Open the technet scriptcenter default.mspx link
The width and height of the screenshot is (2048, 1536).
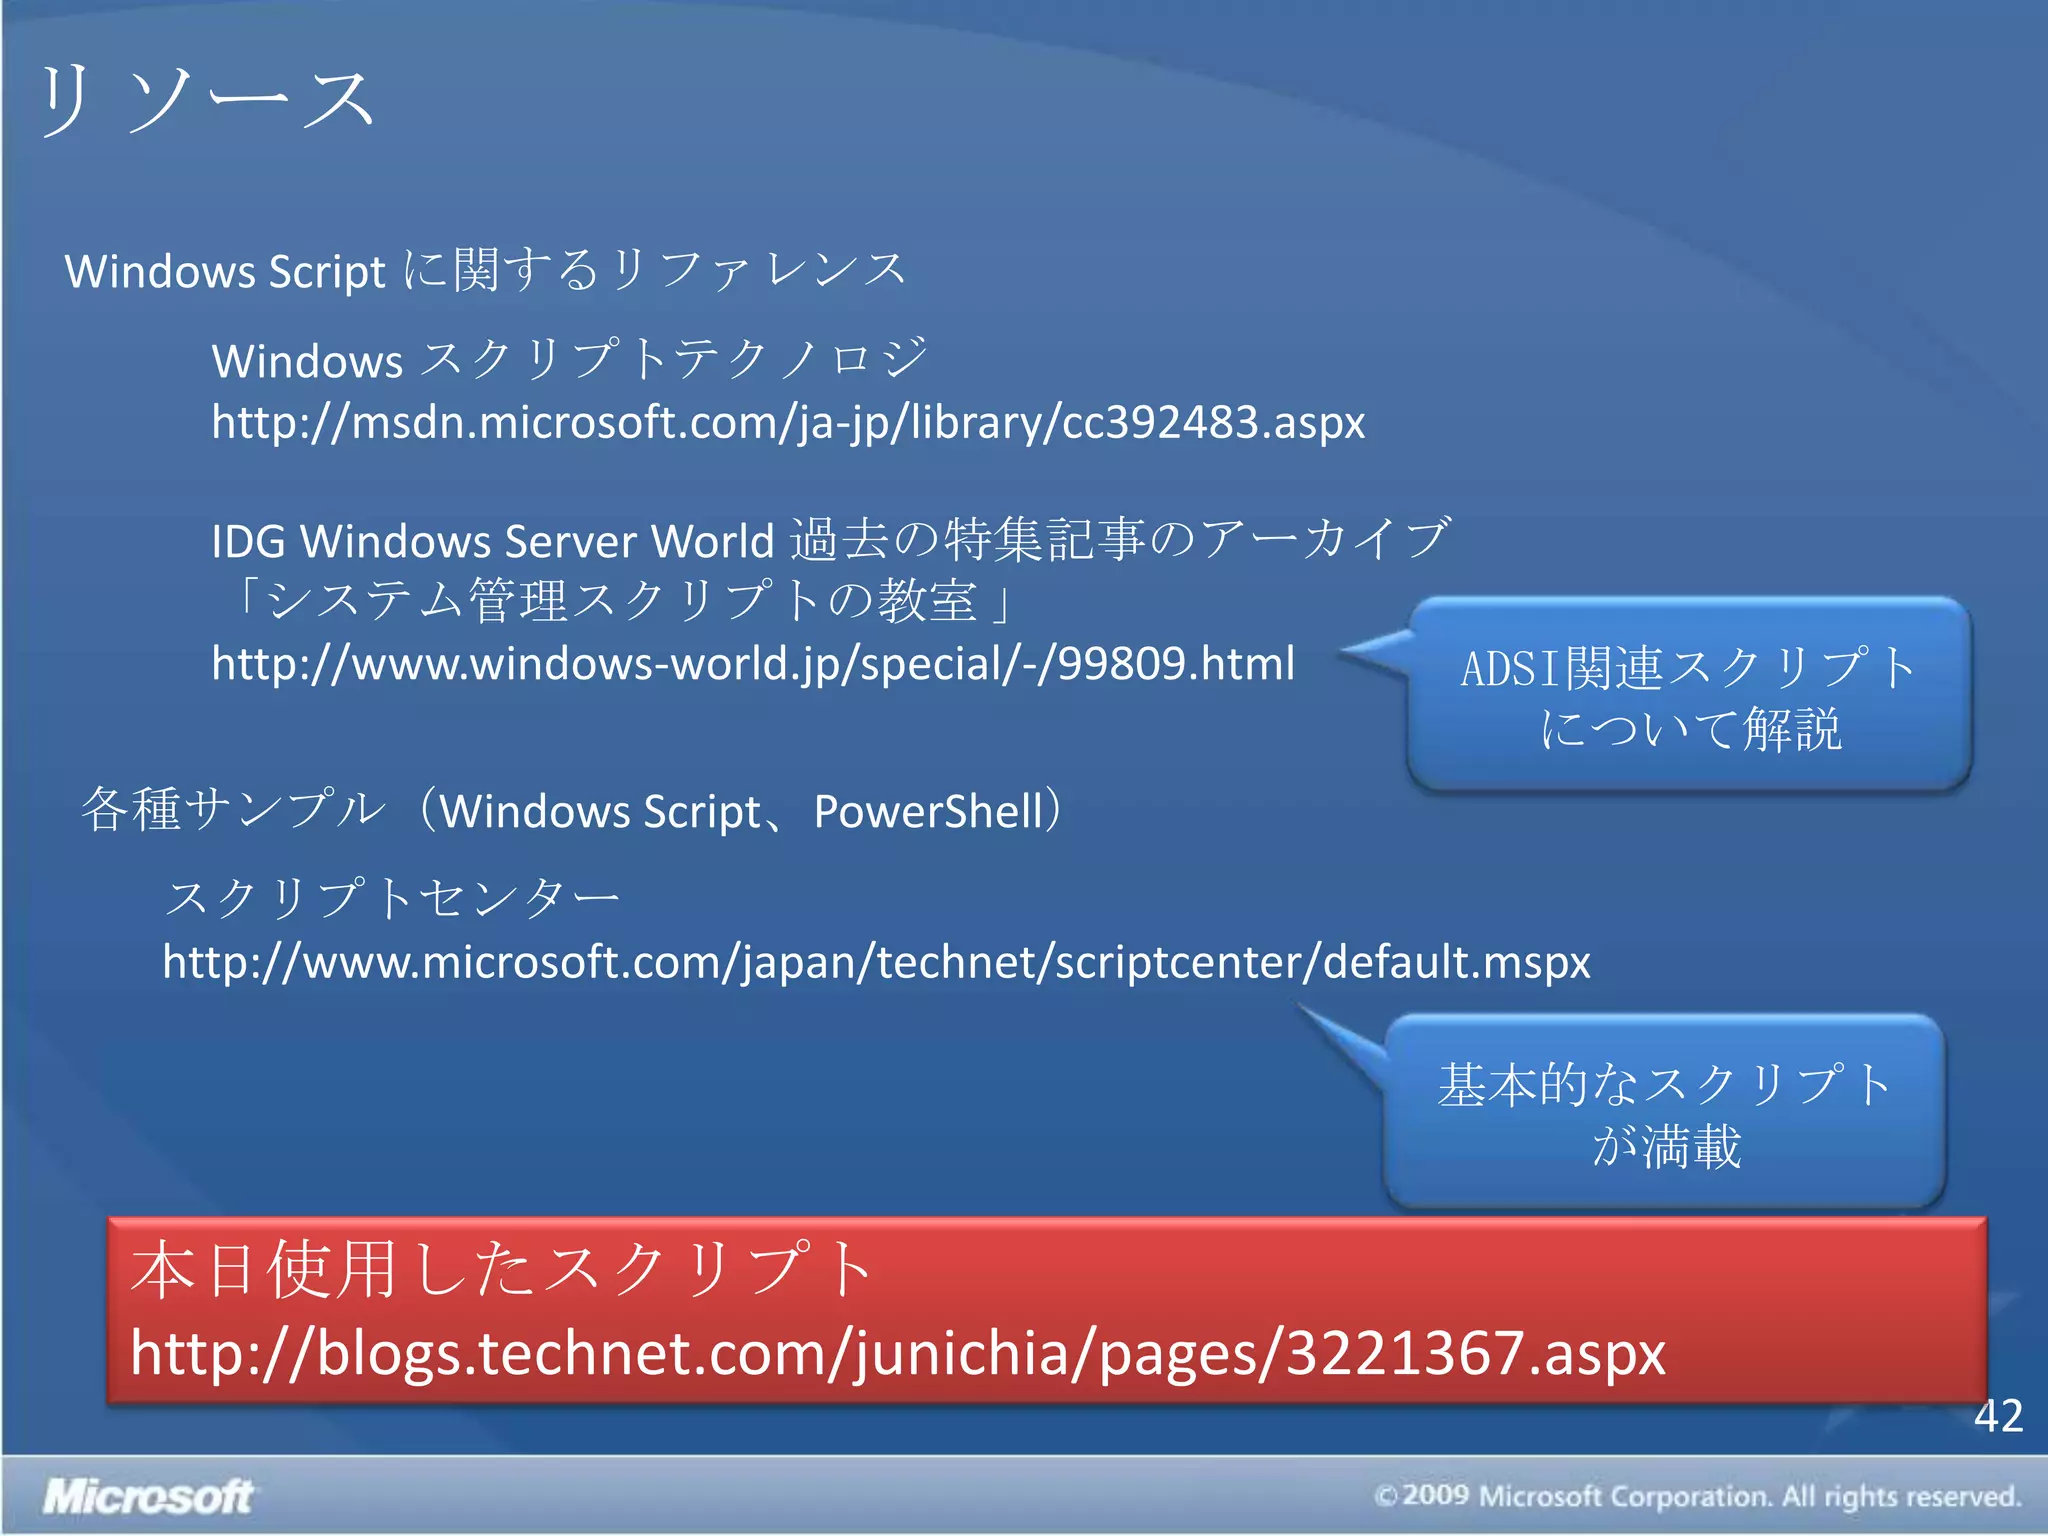876,963
